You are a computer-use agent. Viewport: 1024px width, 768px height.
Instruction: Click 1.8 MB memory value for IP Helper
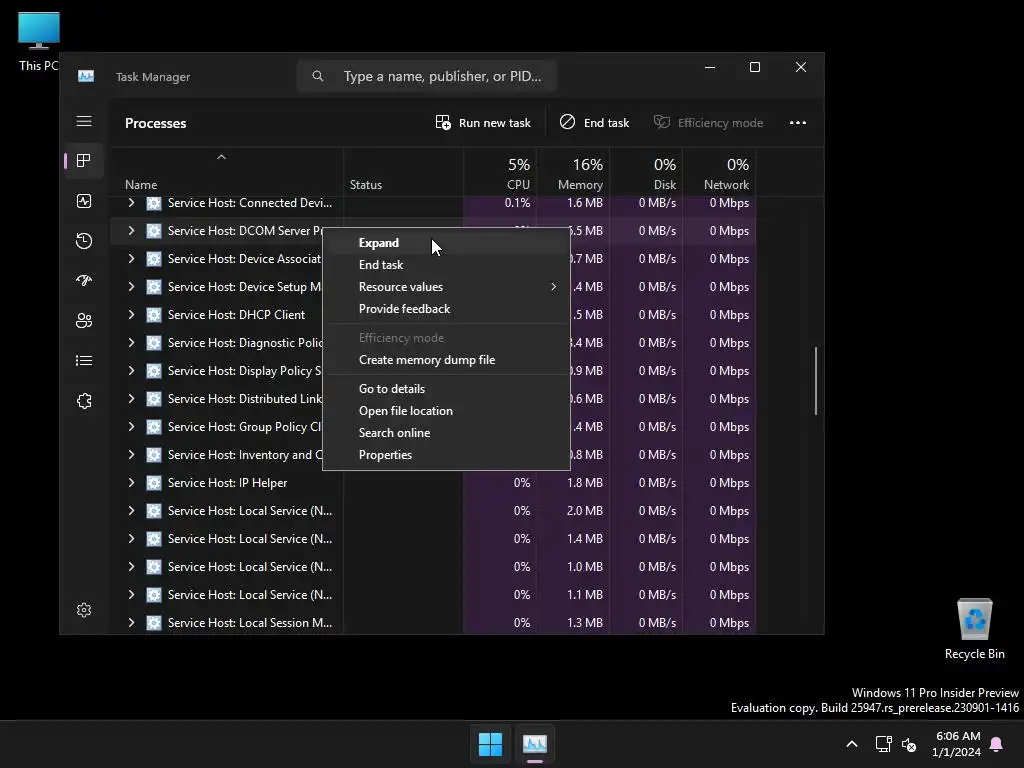pyautogui.click(x=584, y=483)
